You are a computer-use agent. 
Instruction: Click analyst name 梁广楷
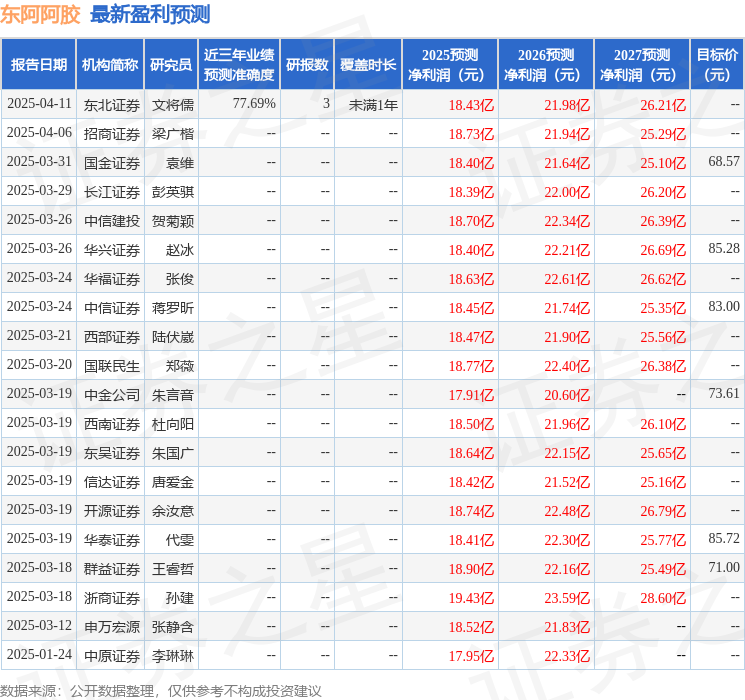click(x=173, y=134)
